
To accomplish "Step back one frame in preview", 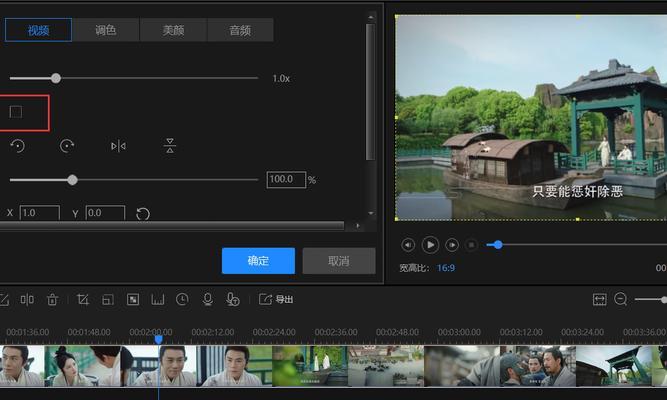I will pos(408,245).
